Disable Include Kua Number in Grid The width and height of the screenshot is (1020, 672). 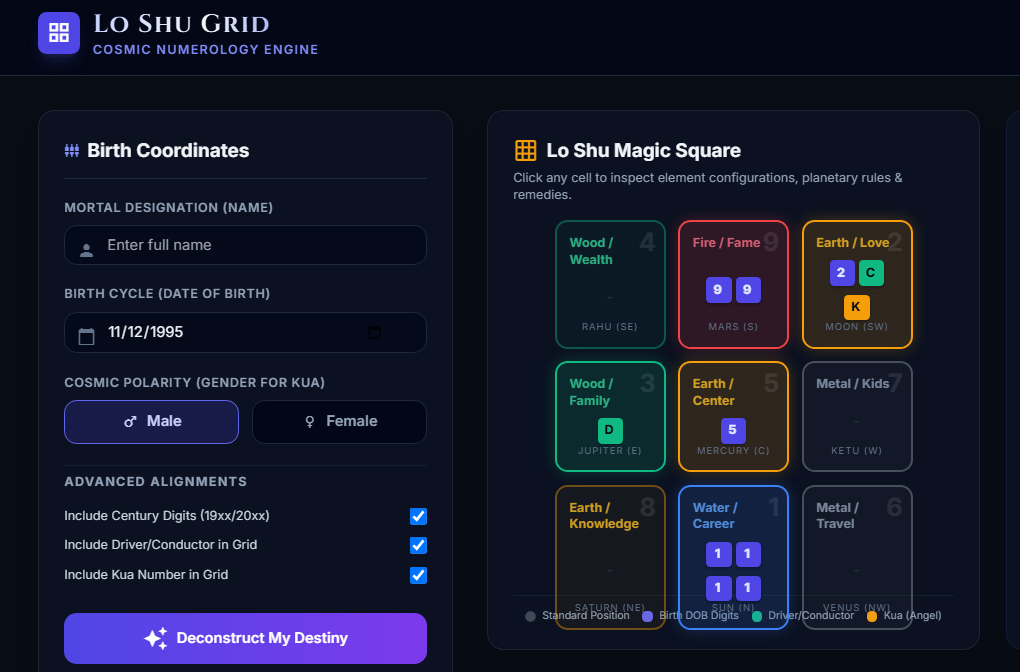(418, 575)
